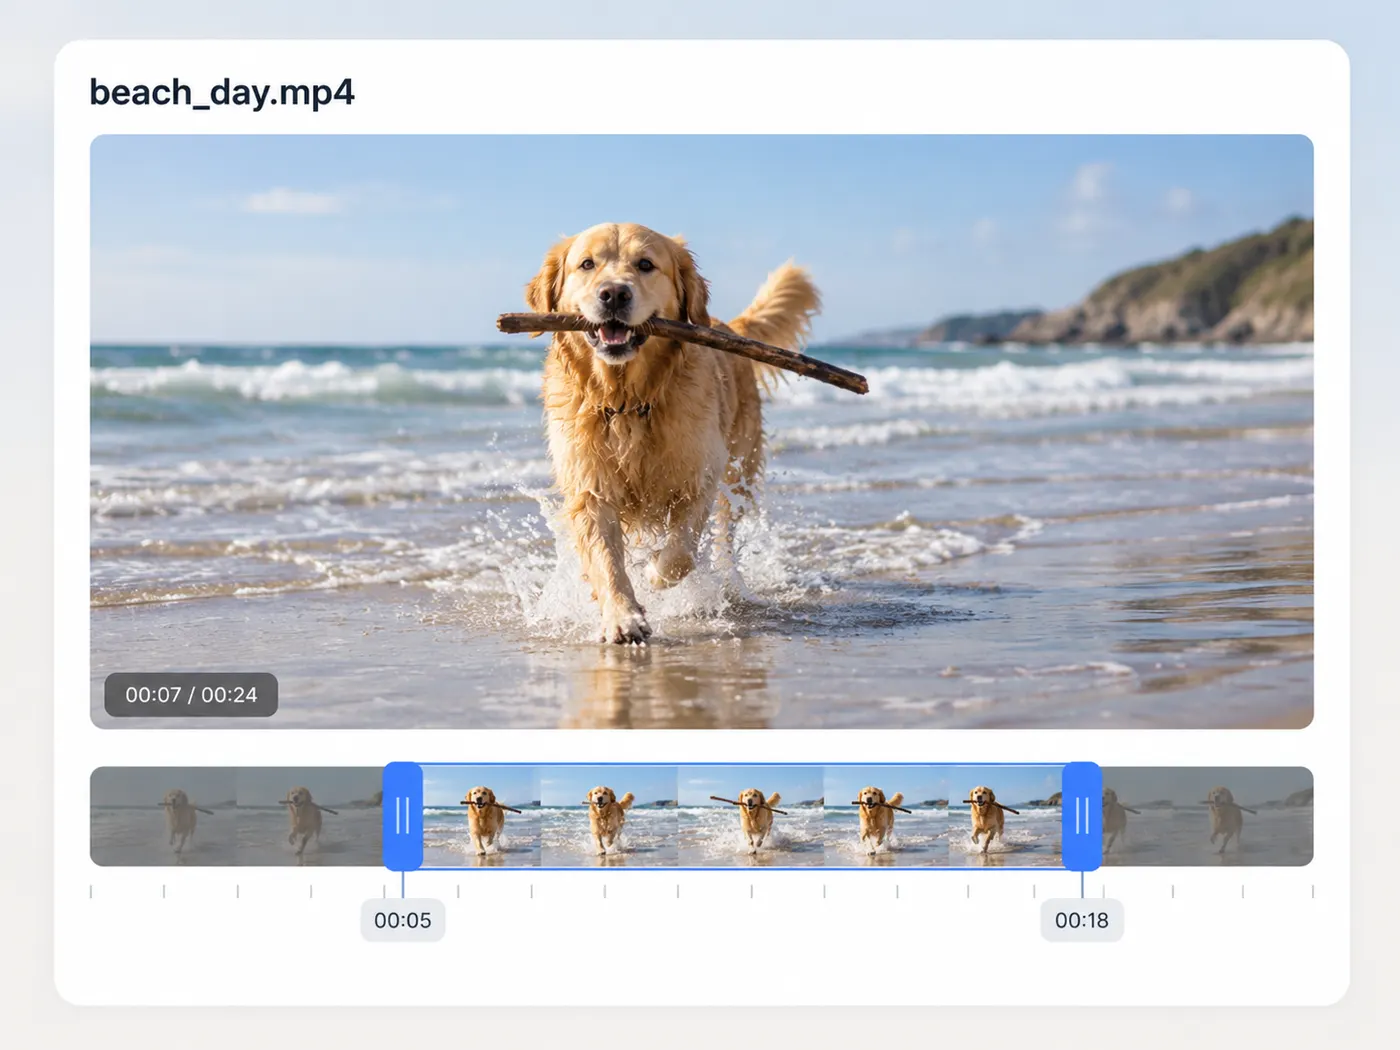Click the 00:07 / 00:24 timecode badge

(x=191, y=695)
